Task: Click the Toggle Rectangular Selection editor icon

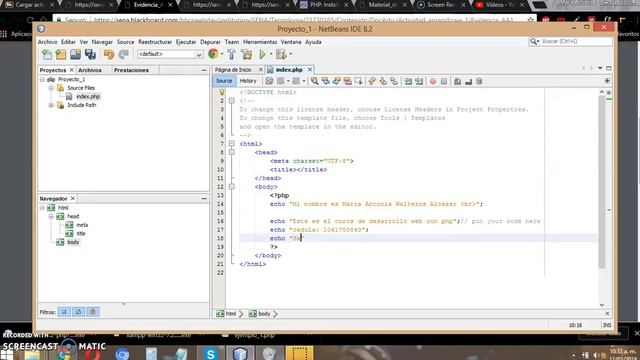Action: (358, 81)
